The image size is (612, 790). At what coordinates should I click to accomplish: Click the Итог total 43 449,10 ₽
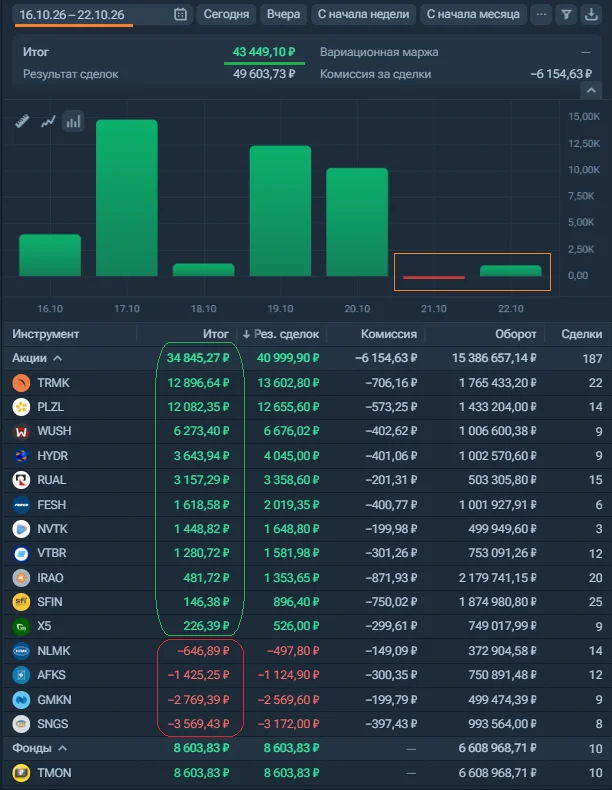click(264, 52)
